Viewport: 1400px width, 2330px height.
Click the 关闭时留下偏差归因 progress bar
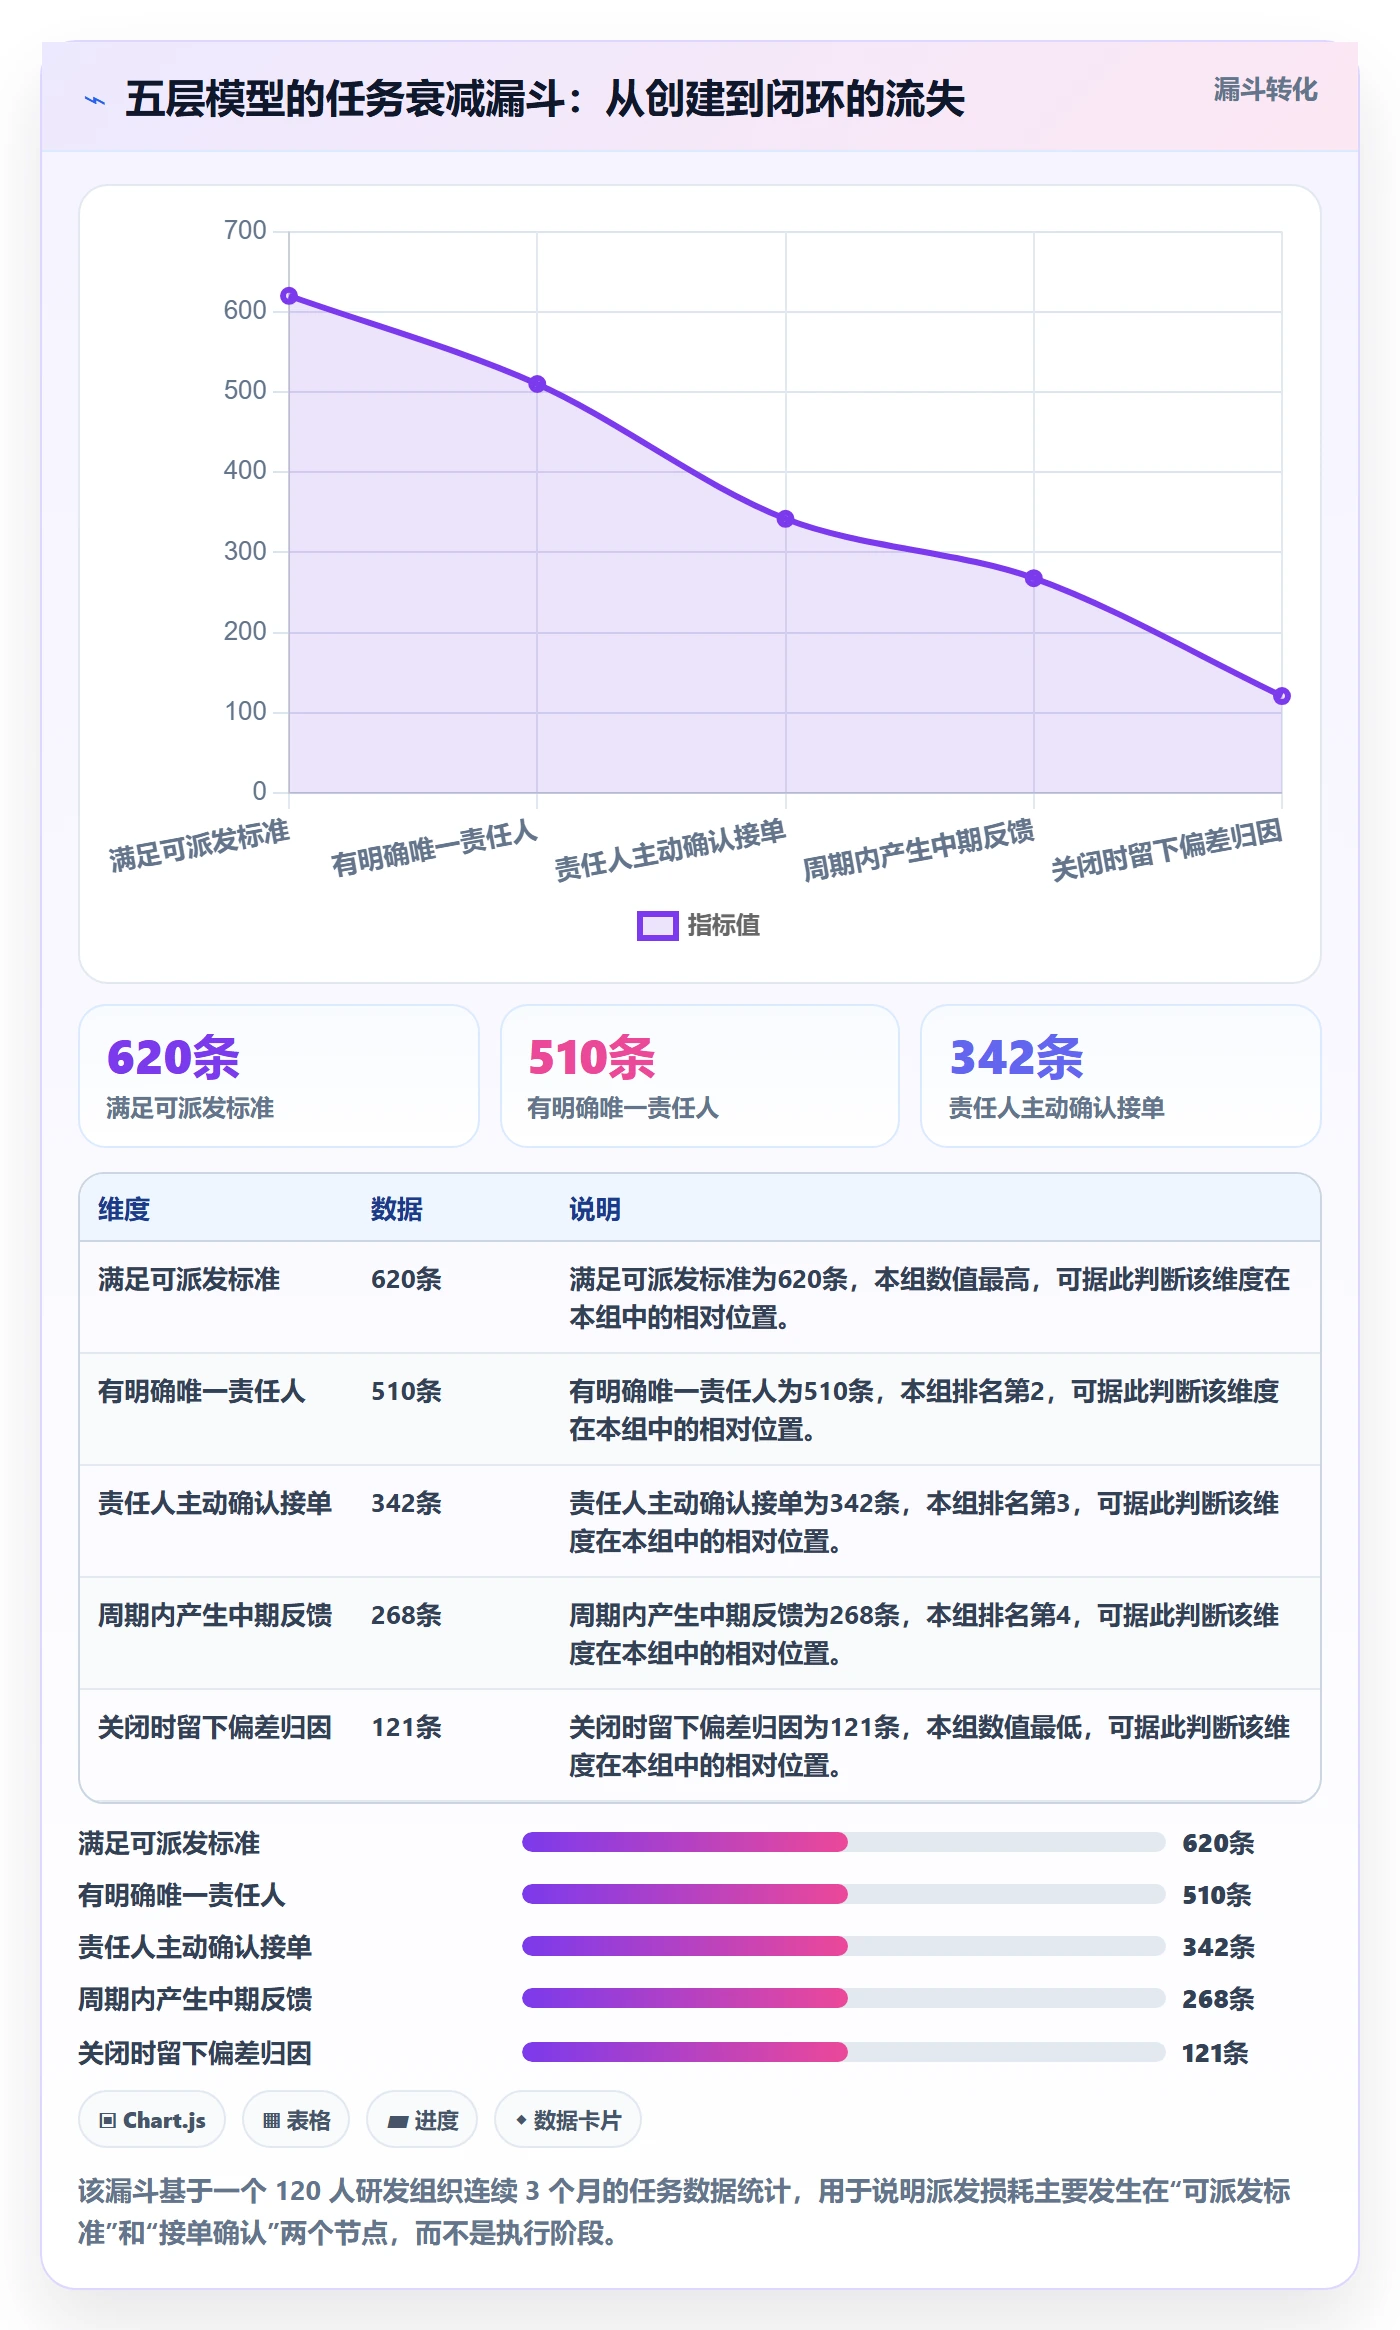pyautogui.click(x=844, y=2052)
